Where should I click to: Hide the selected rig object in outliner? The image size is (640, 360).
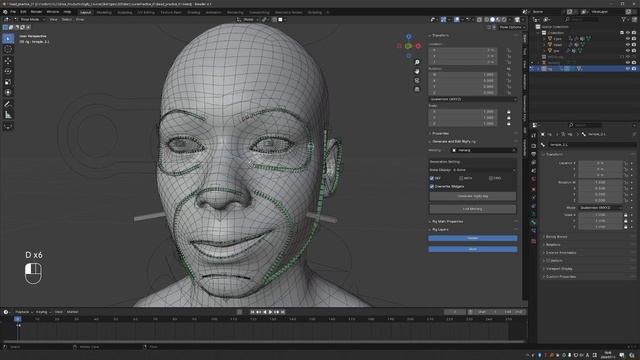[x=628, y=69]
